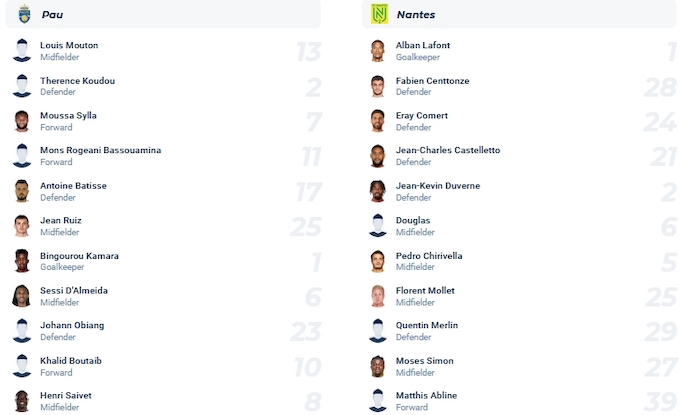Click Khalid Boutaib's placeholder jersey icon
Image resolution: width=690 pixels, height=415 pixels.
pyautogui.click(x=22, y=366)
